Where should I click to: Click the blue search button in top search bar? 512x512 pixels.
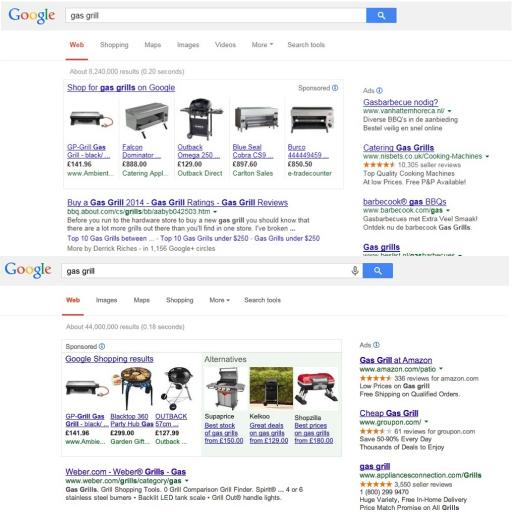pos(381,15)
